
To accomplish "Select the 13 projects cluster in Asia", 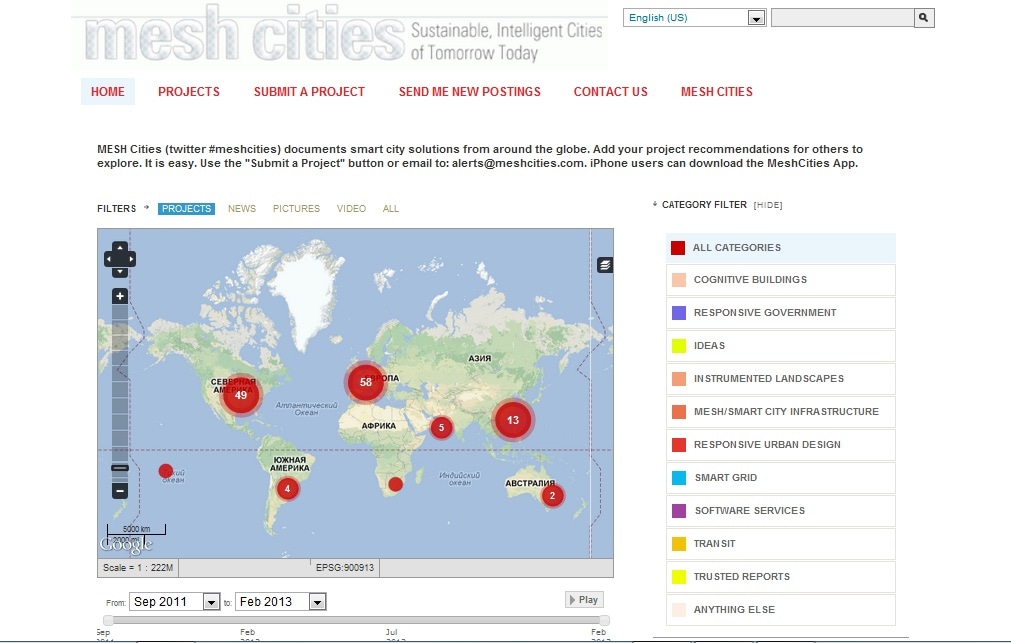I will pyautogui.click(x=513, y=420).
